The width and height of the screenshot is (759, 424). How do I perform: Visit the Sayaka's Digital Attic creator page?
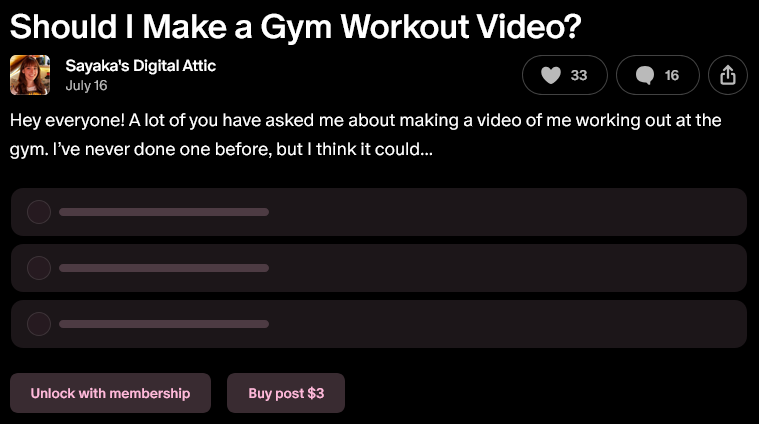tap(140, 66)
